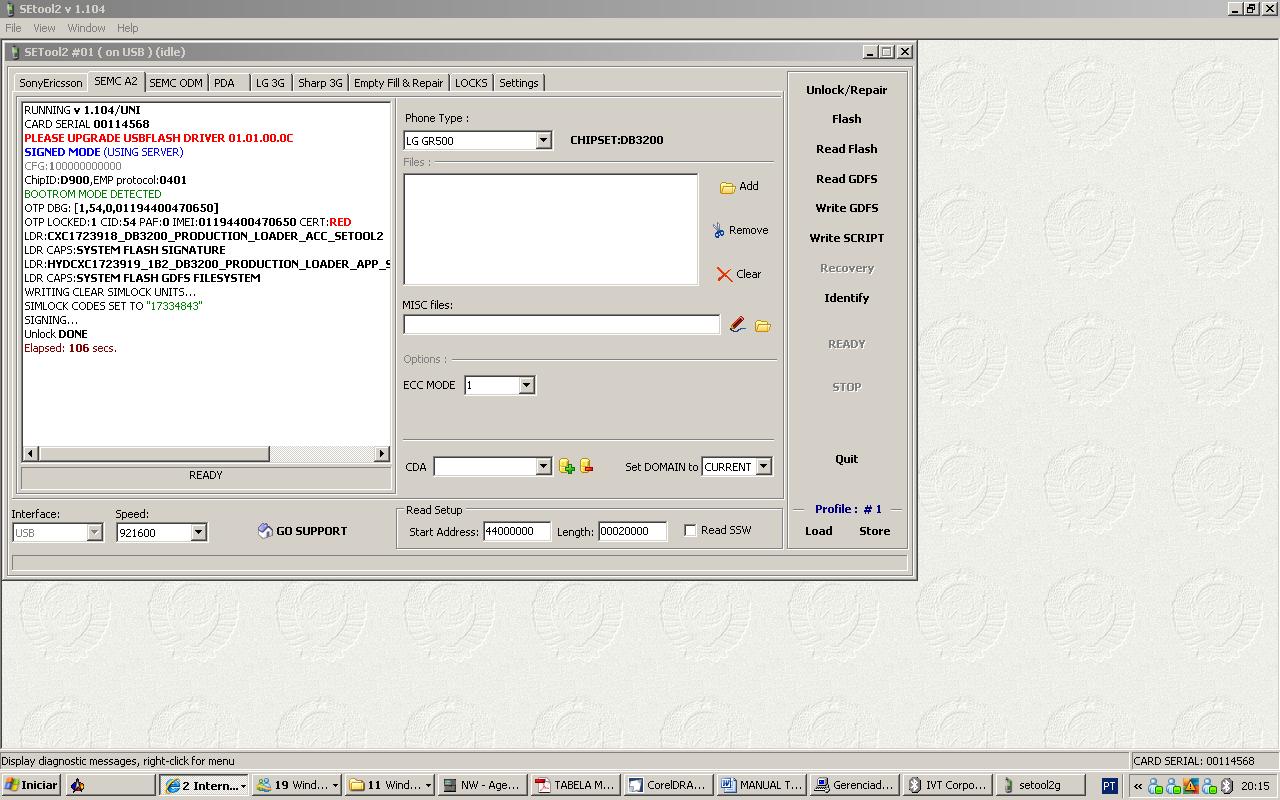Enable the Read SSW checkbox

point(690,530)
